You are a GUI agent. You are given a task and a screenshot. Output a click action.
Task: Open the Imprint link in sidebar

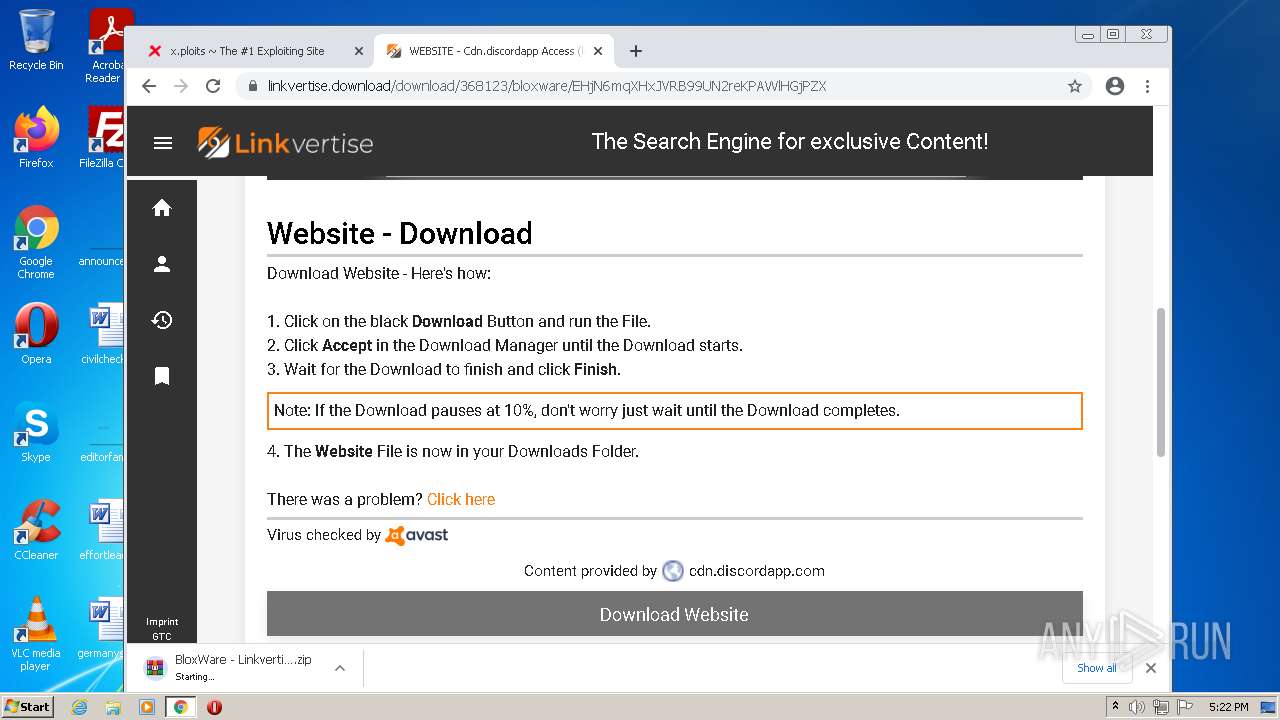[162, 622]
